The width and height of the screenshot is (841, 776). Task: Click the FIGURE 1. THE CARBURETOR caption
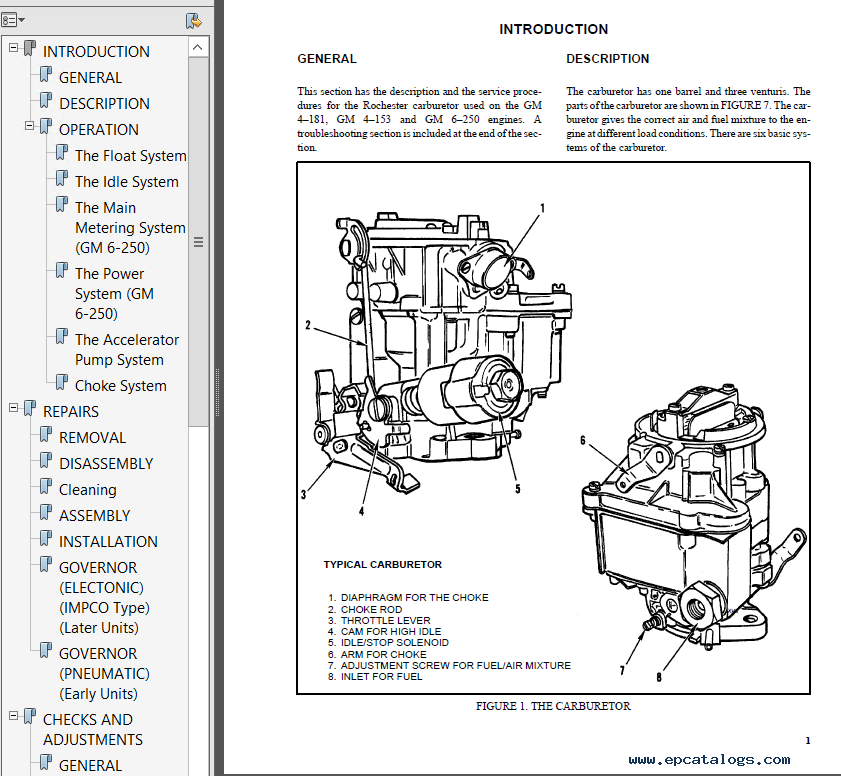[x=554, y=706]
